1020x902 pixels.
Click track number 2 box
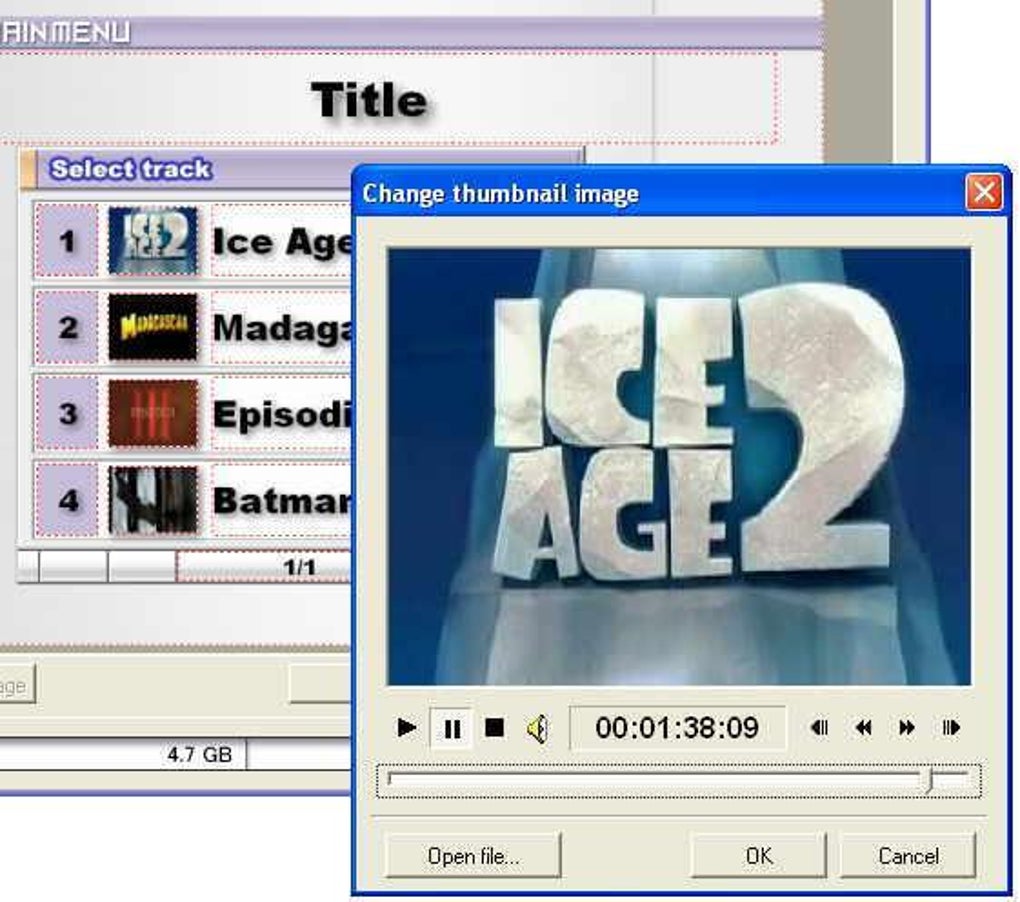(x=66, y=327)
